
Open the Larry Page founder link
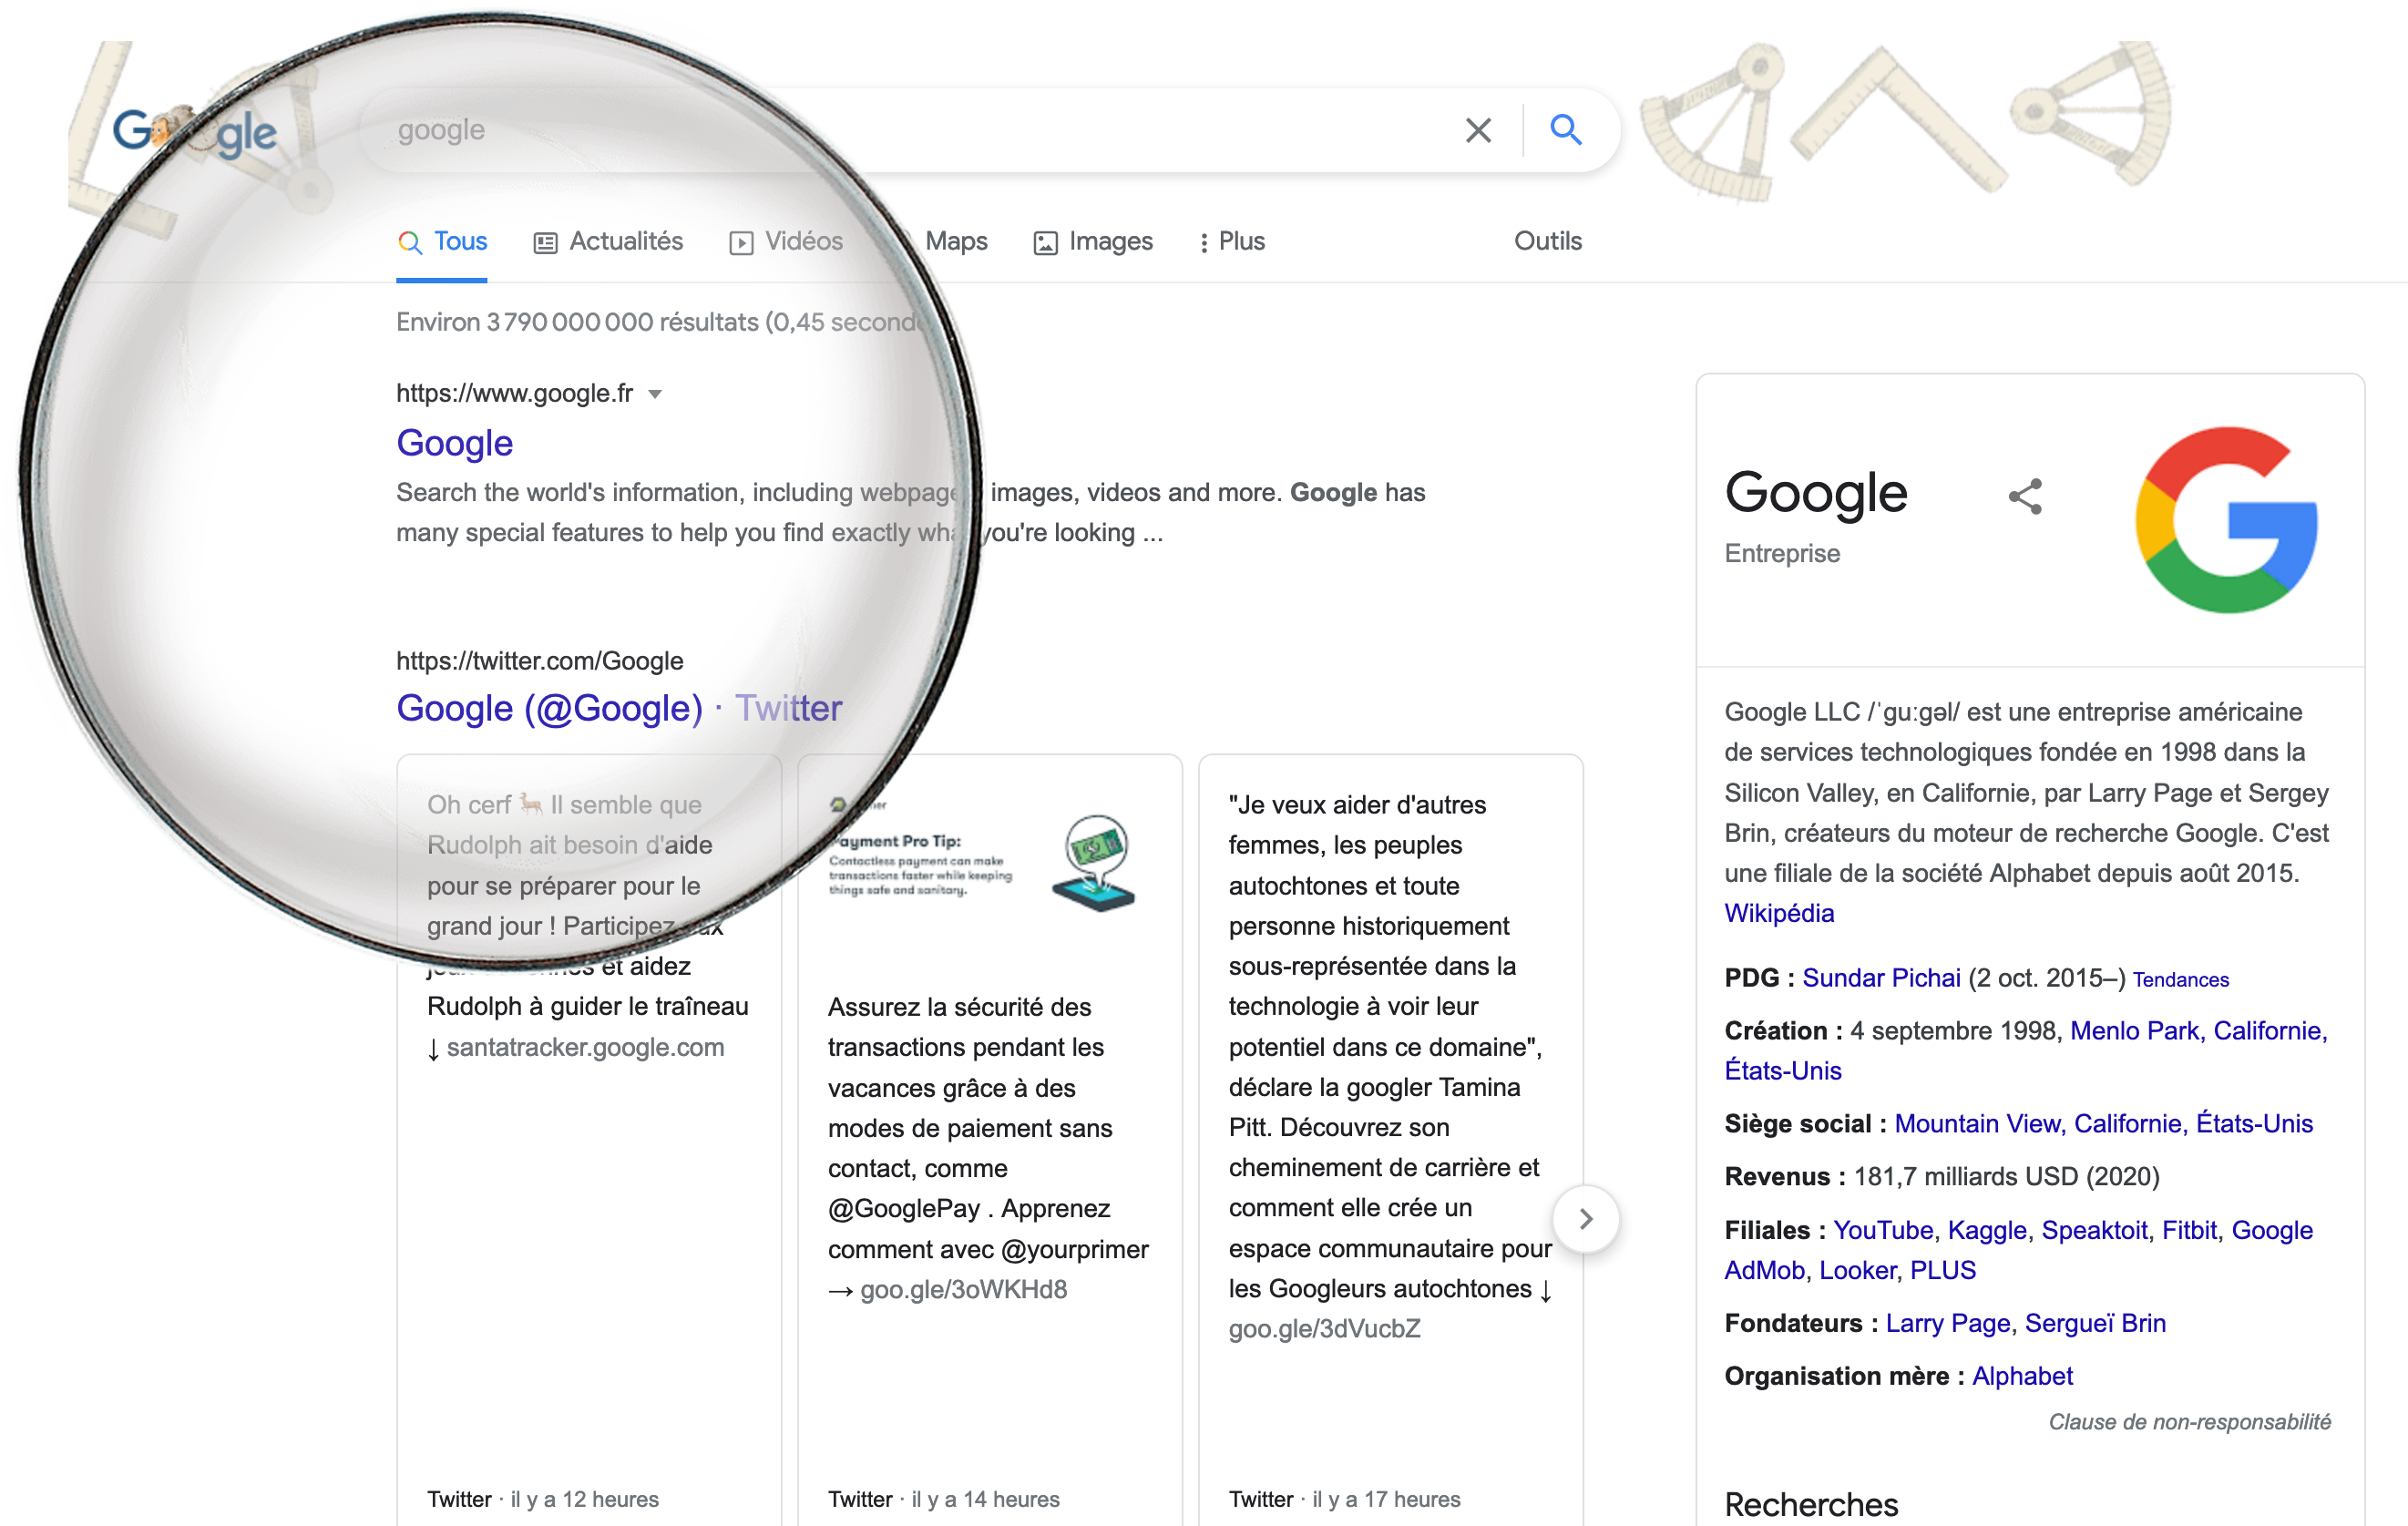(1948, 1323)
